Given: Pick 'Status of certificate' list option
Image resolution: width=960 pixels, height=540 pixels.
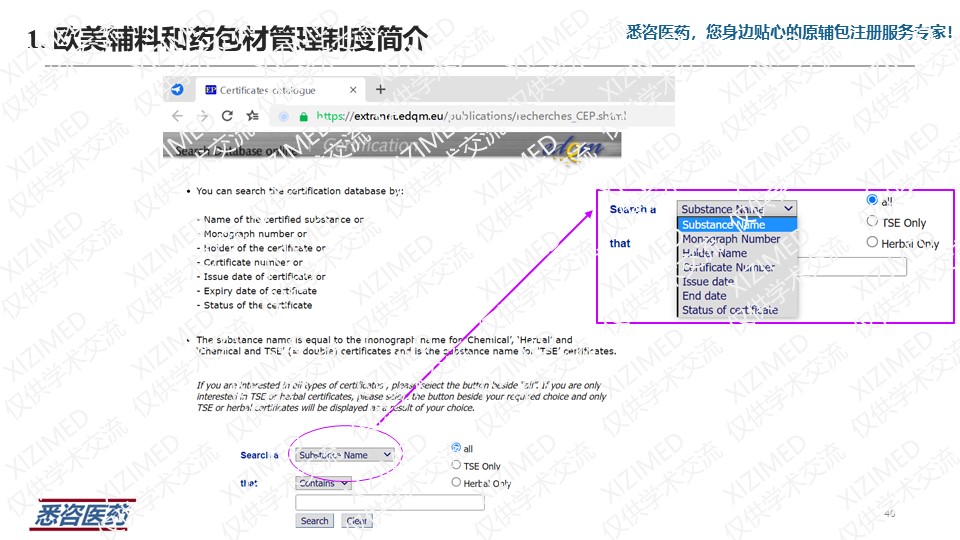Looking at the screenshot, I should [x=729, y=310].
